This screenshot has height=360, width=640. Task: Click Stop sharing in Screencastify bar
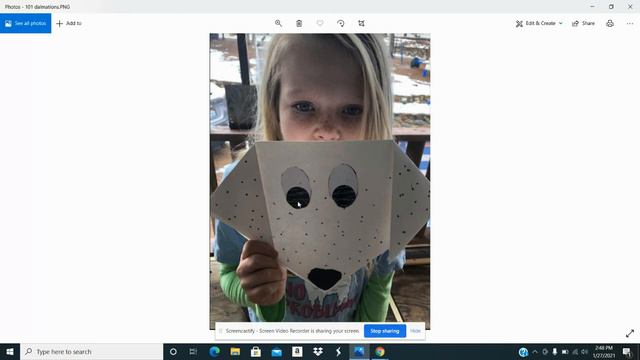pyautogui.click(x=385, y=331)
